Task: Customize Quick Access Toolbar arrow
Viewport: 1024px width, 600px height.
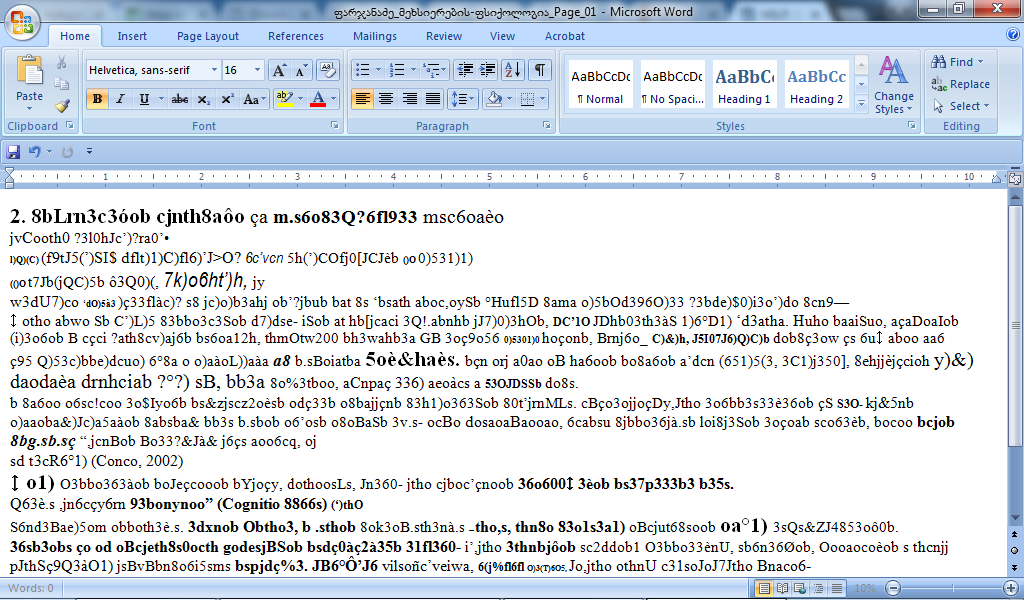Action: tap(89, 151)
